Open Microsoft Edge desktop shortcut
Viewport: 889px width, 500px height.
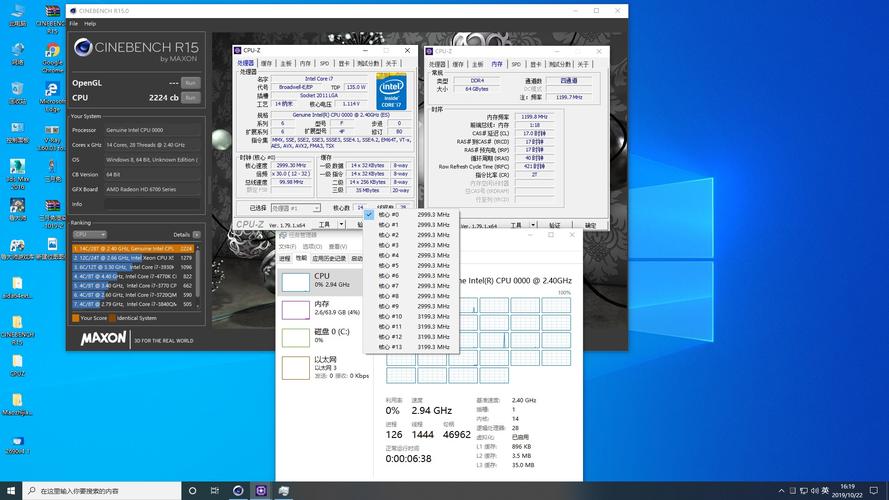coord(52,94)
